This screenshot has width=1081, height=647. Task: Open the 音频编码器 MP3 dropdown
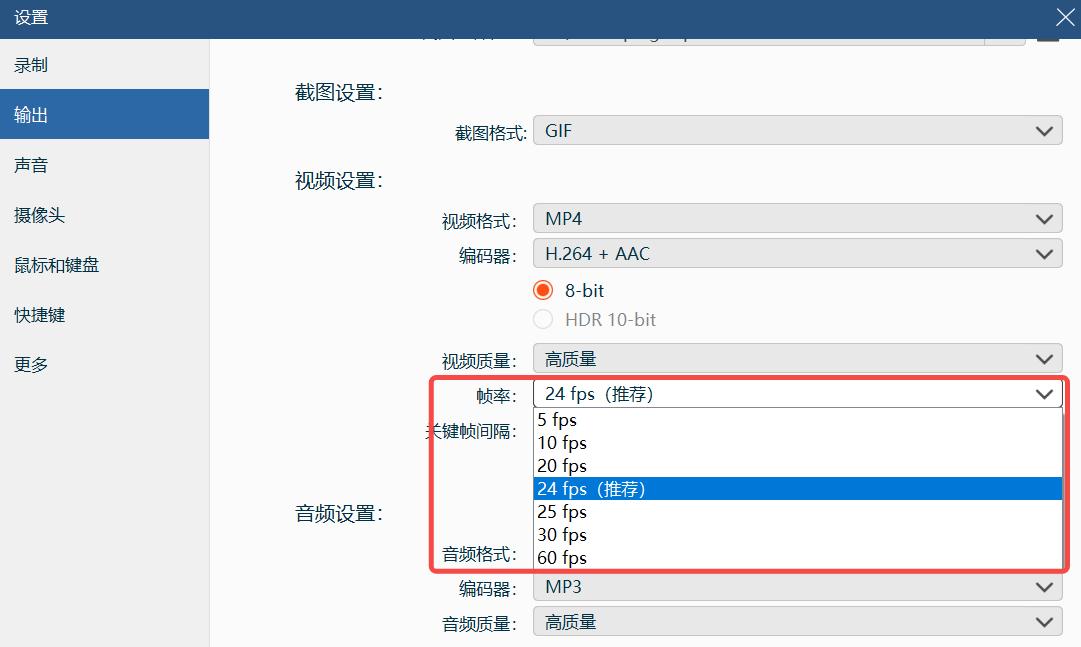[x=795, y=587]
